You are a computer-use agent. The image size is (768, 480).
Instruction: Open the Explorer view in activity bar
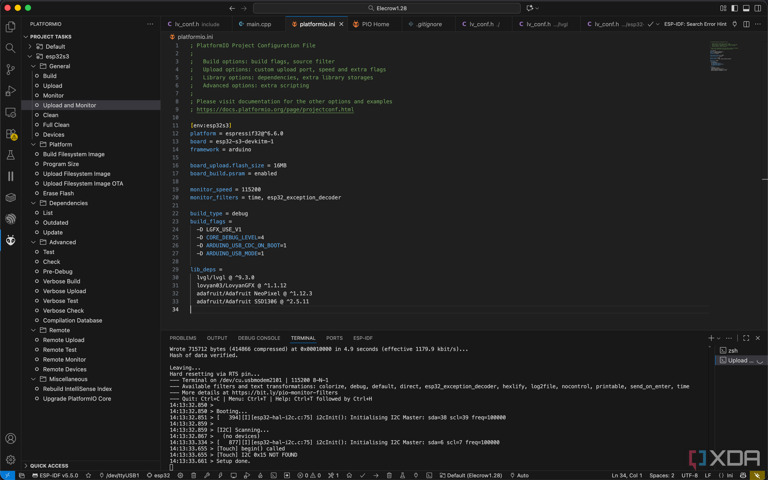coord(10,27)
